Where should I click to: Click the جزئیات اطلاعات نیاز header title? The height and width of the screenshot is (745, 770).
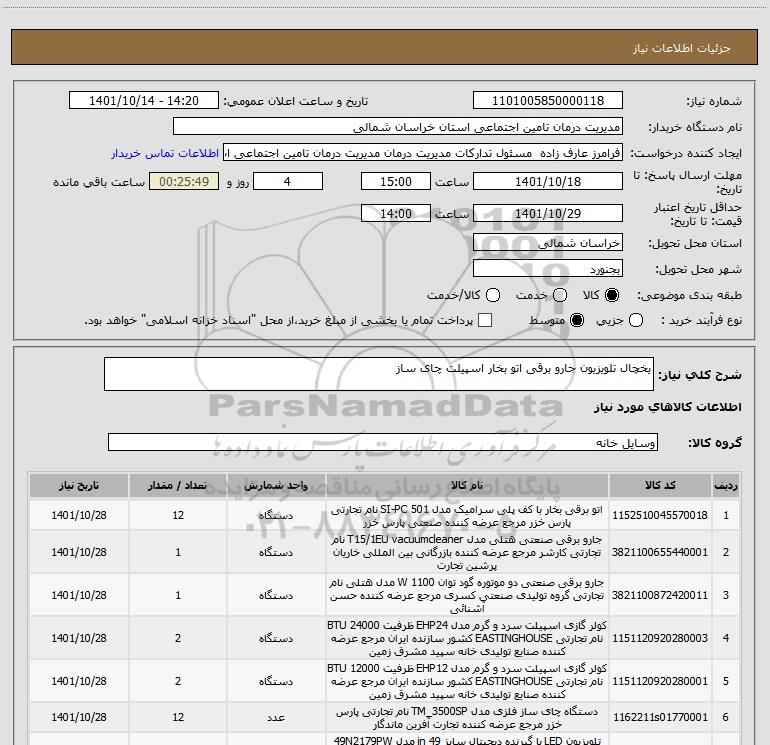tap(682, 48)
